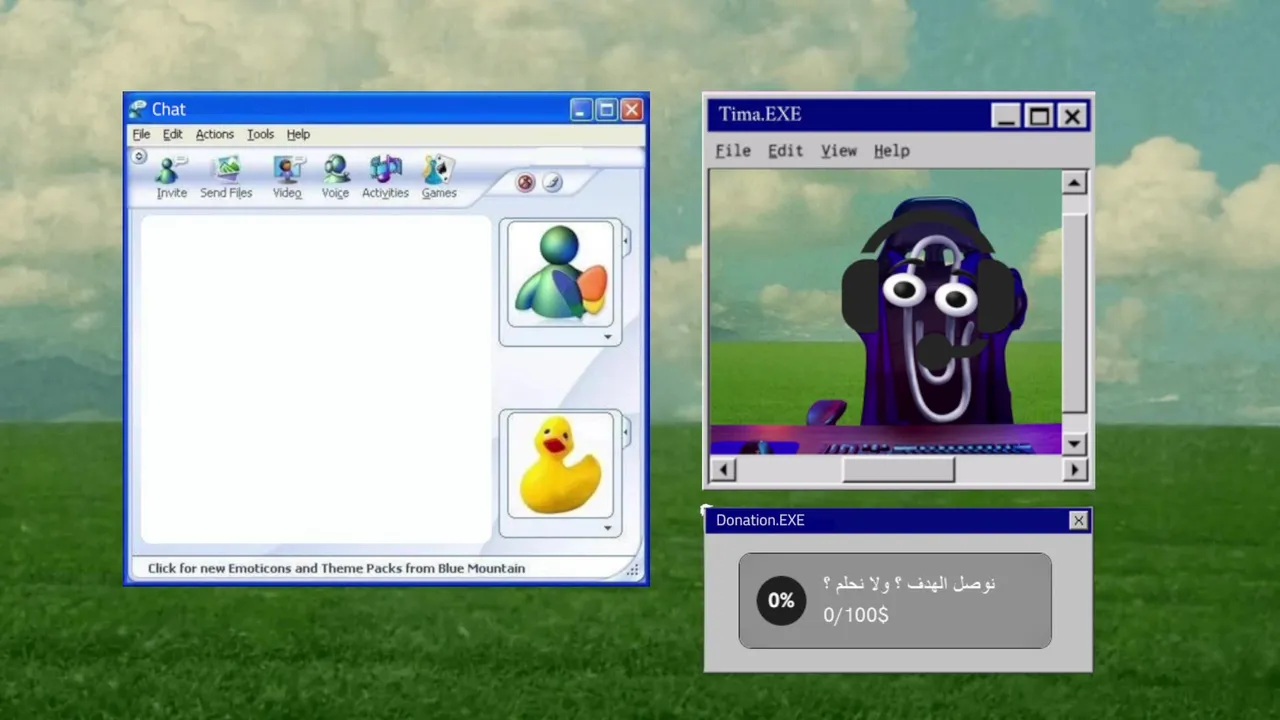Viewport: 1280px width, 720px height.
Task: Click the 0/100$ donation amount text
Action: (855, 615)
